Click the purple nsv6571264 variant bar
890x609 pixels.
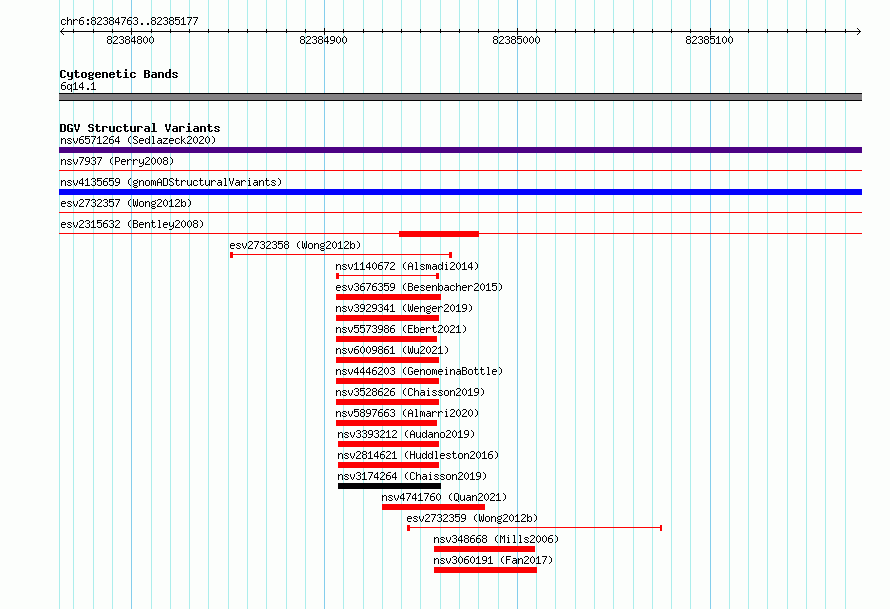point(460,150)
